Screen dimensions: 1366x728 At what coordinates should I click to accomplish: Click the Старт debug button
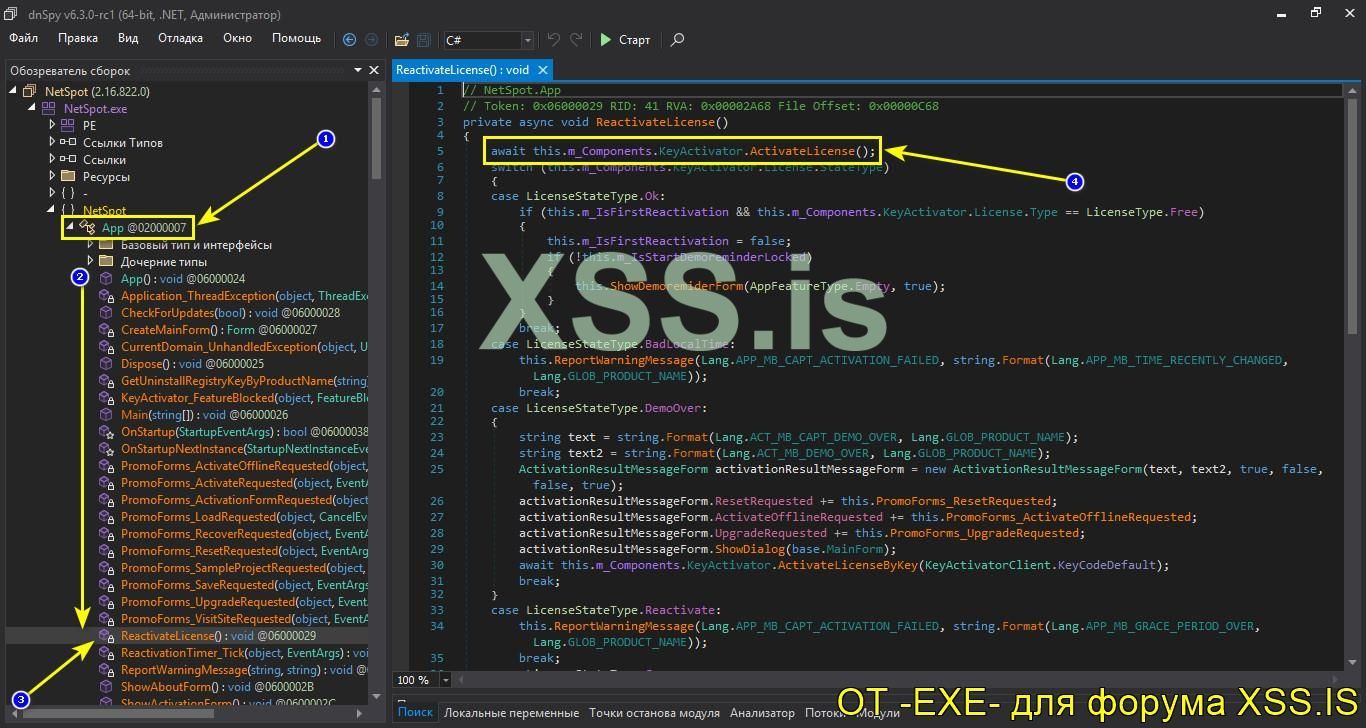(625, 40)
